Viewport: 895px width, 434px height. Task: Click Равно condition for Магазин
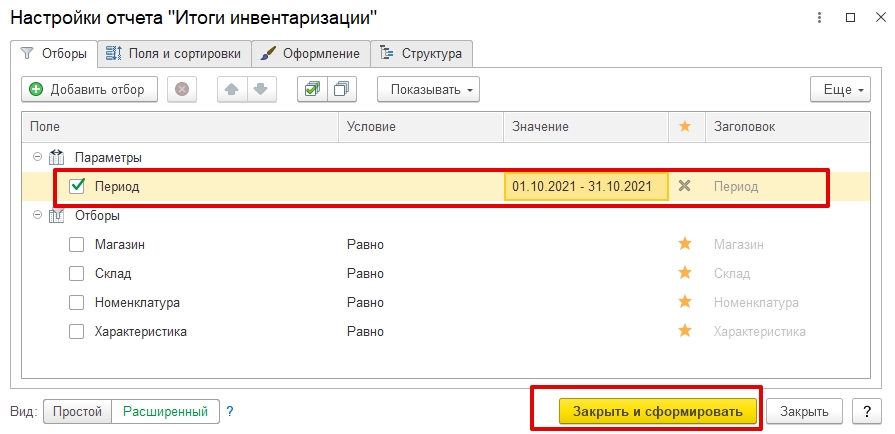(x=365, y=244)
